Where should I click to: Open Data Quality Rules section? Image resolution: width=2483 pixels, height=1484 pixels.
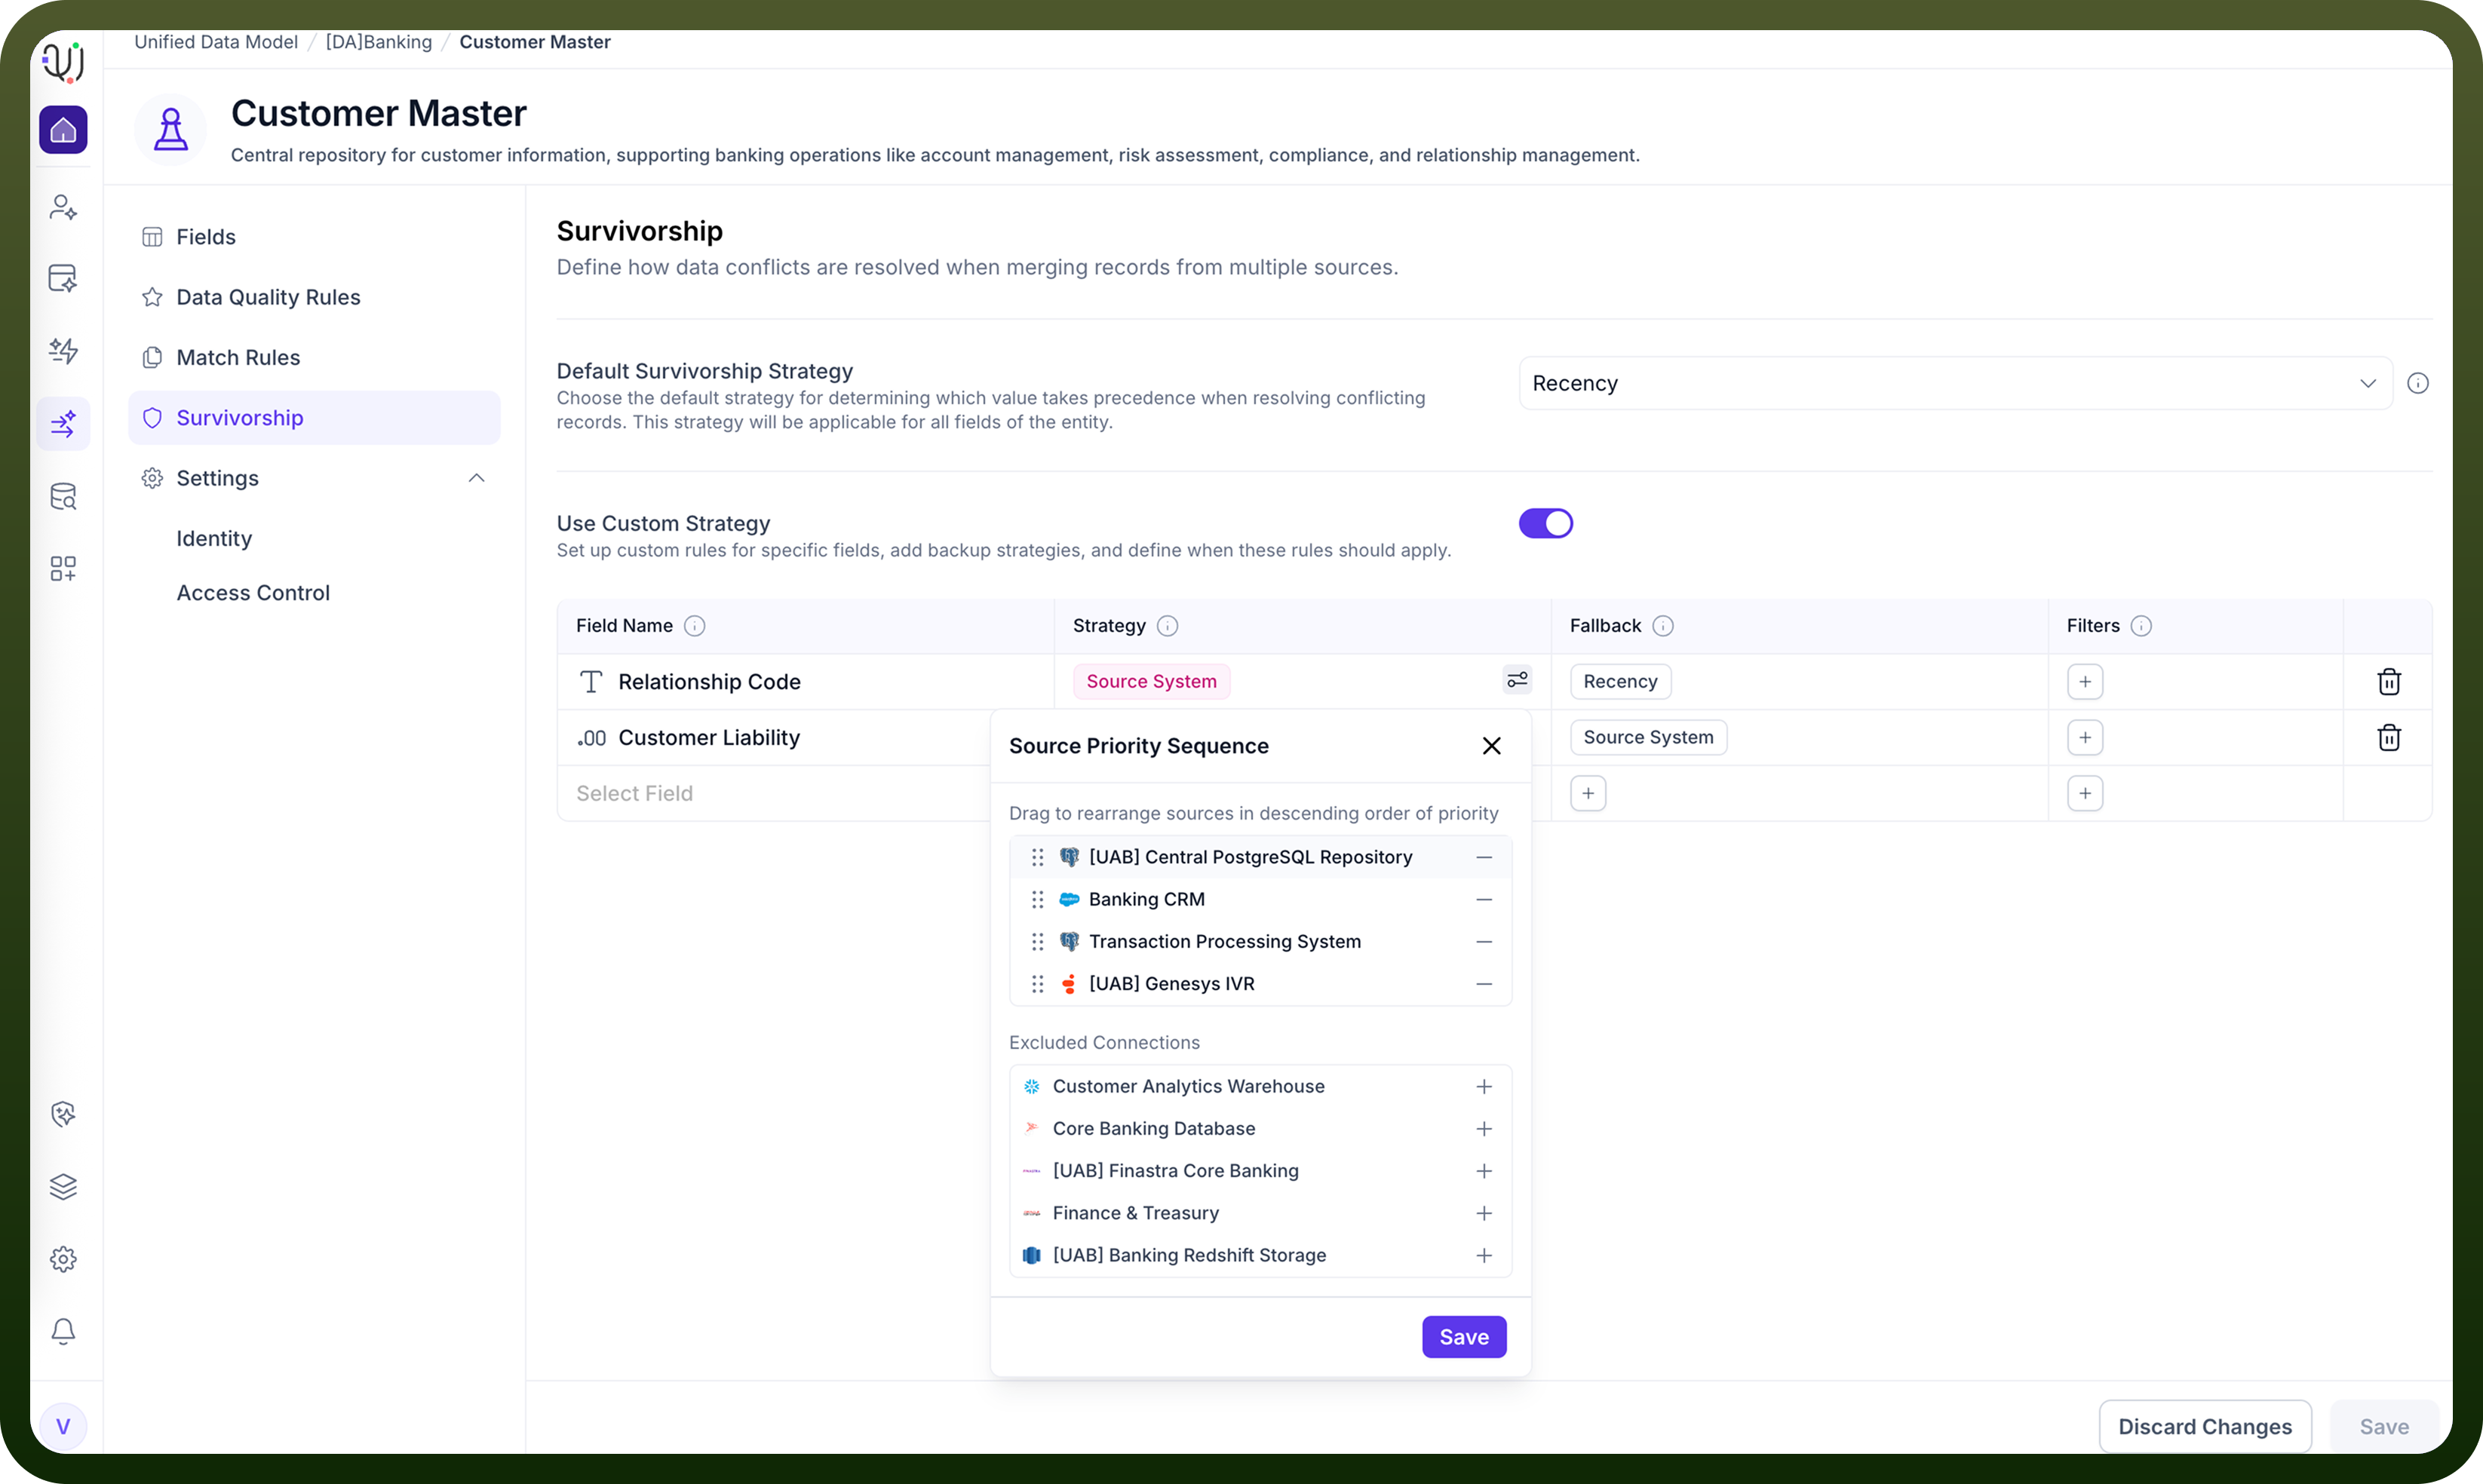point(314,297)
